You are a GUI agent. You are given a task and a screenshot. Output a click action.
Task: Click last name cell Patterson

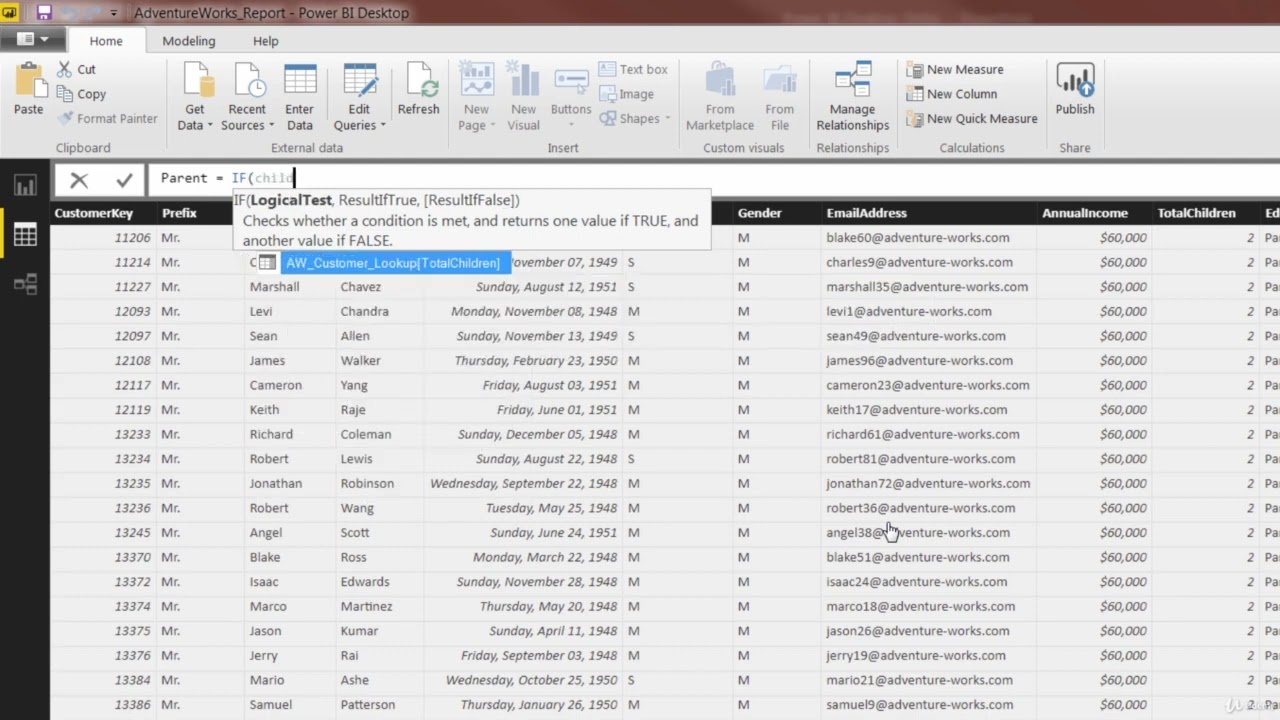tap(380, 705)
